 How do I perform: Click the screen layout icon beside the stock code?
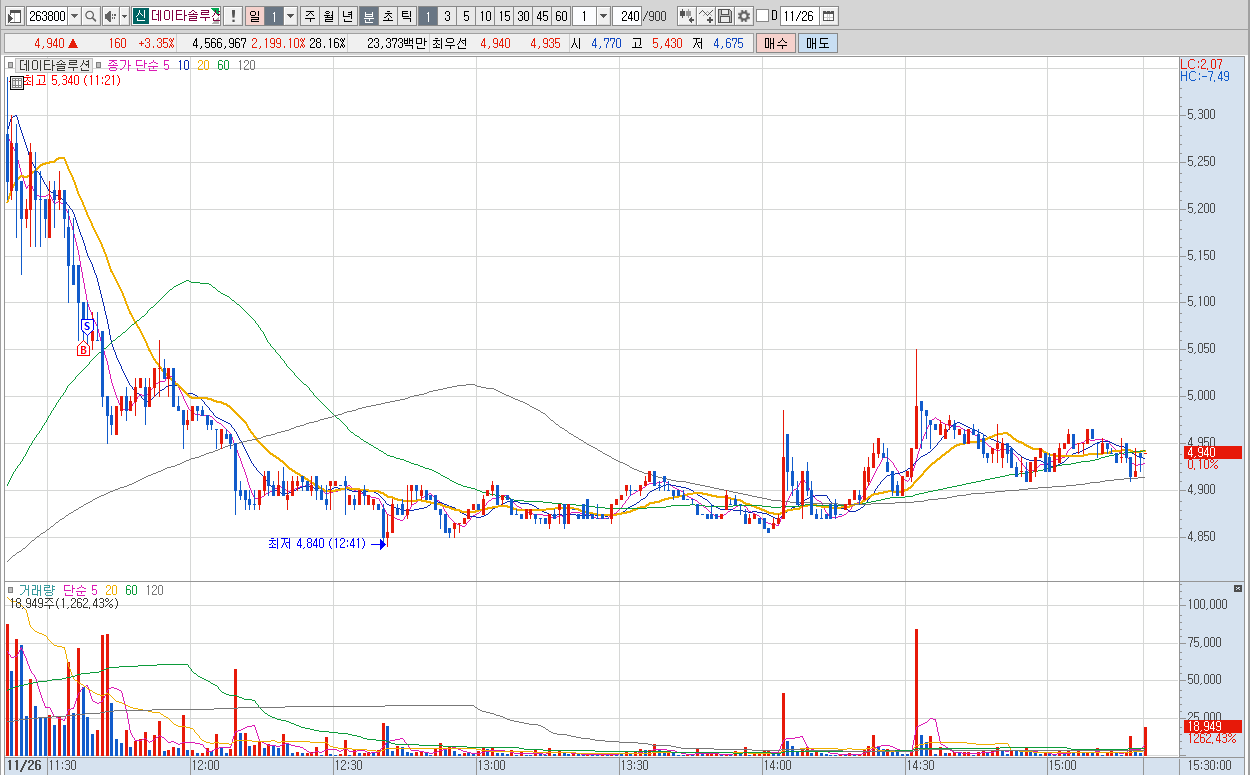click(14, 16)
